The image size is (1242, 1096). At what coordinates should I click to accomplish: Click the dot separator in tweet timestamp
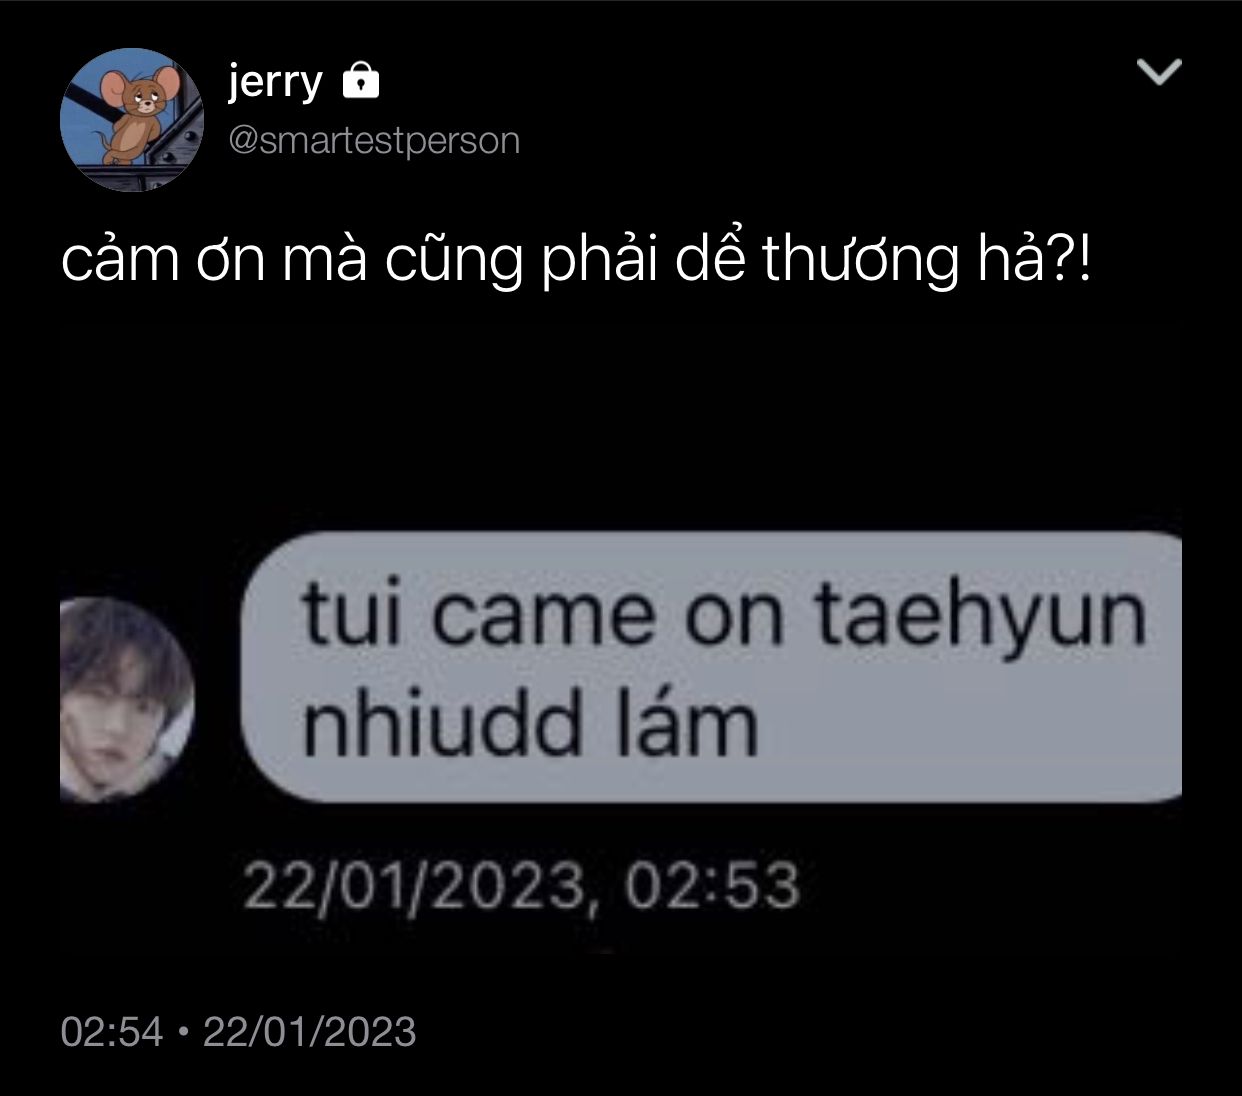(x=182, y=1032)
